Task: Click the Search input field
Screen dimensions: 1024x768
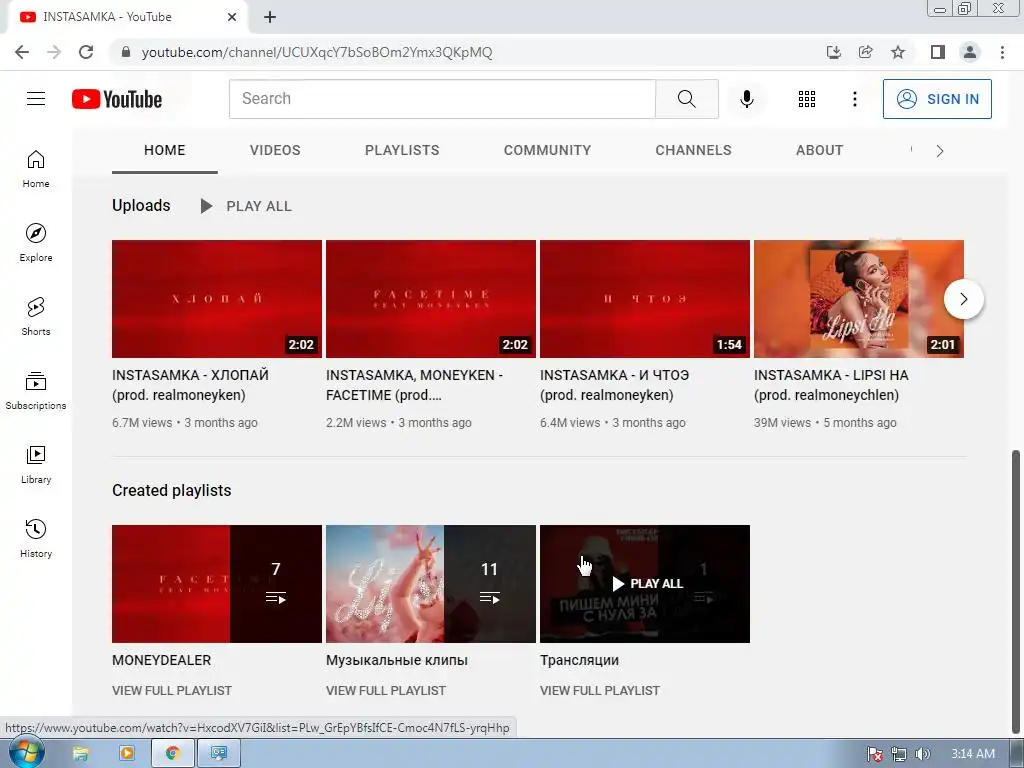Action: tap(442, 99)
